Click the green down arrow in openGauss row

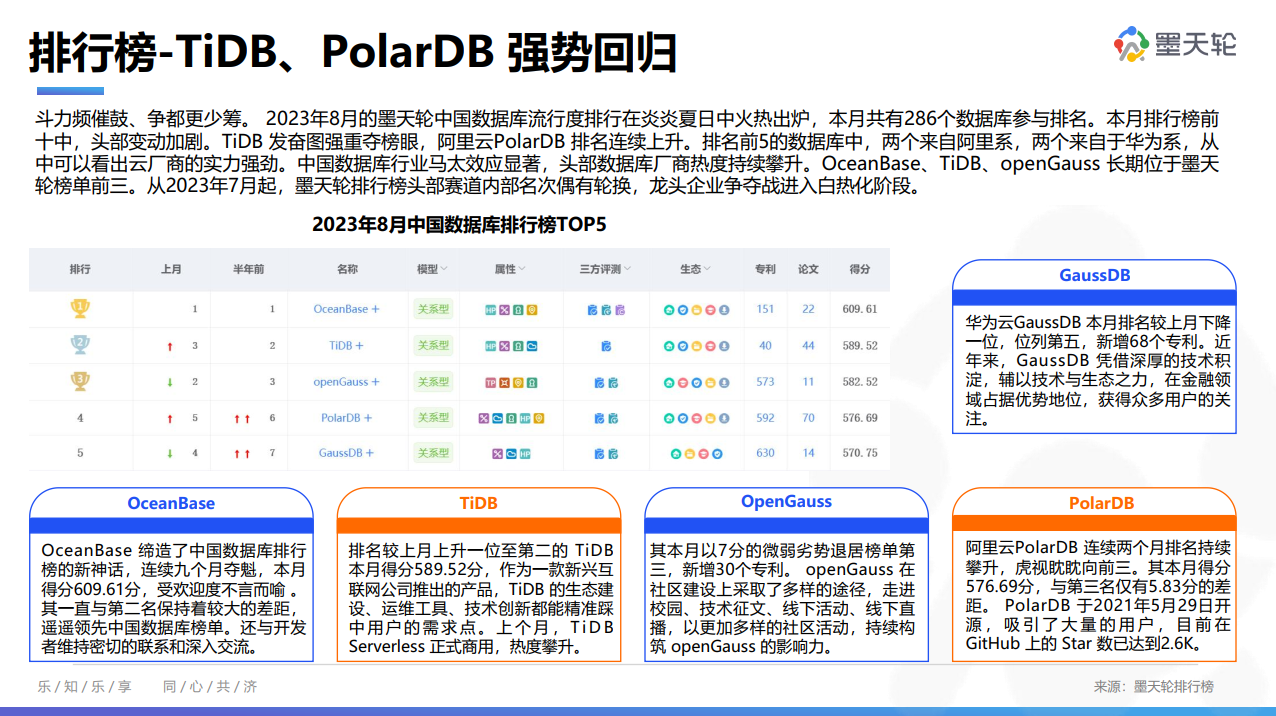tap(170, 382)
